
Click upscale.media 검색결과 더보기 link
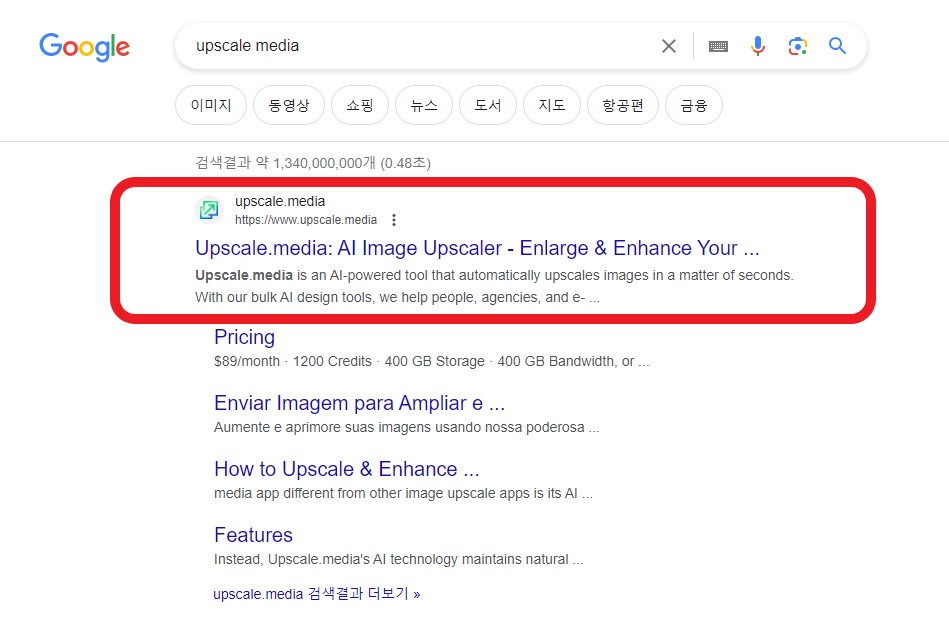pyautogui.click(x=317, y=594)
